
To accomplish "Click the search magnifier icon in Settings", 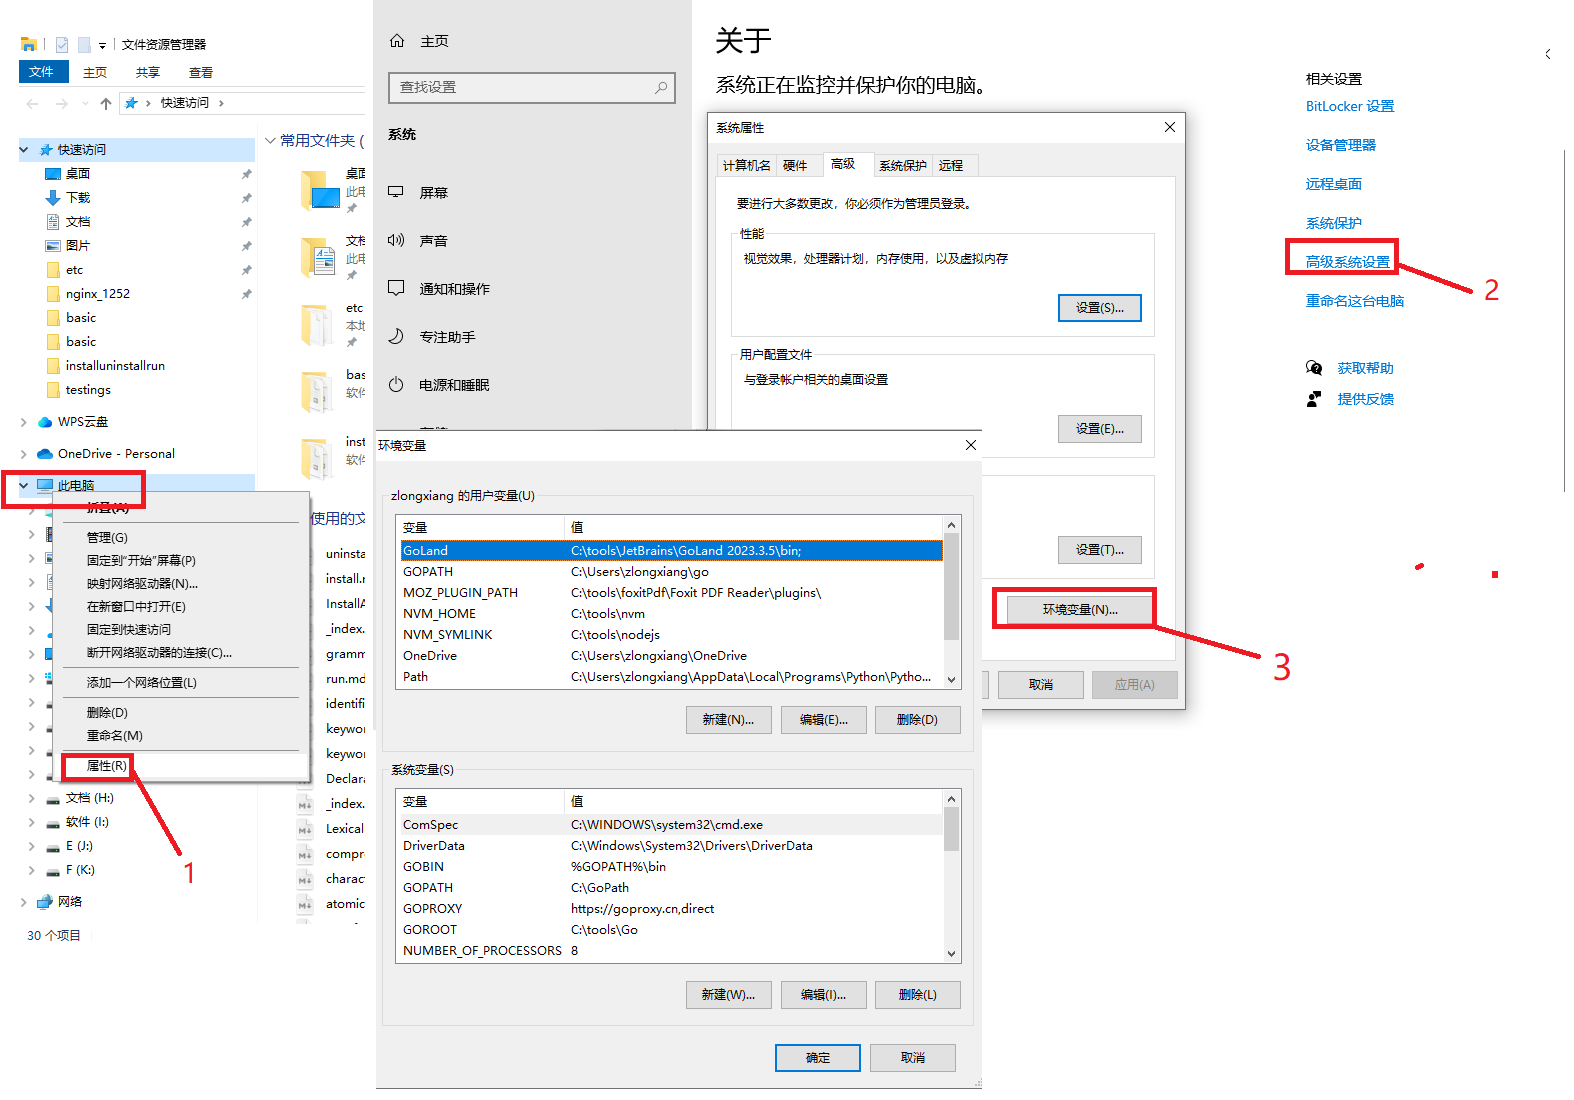I will (x=661, y=88).
